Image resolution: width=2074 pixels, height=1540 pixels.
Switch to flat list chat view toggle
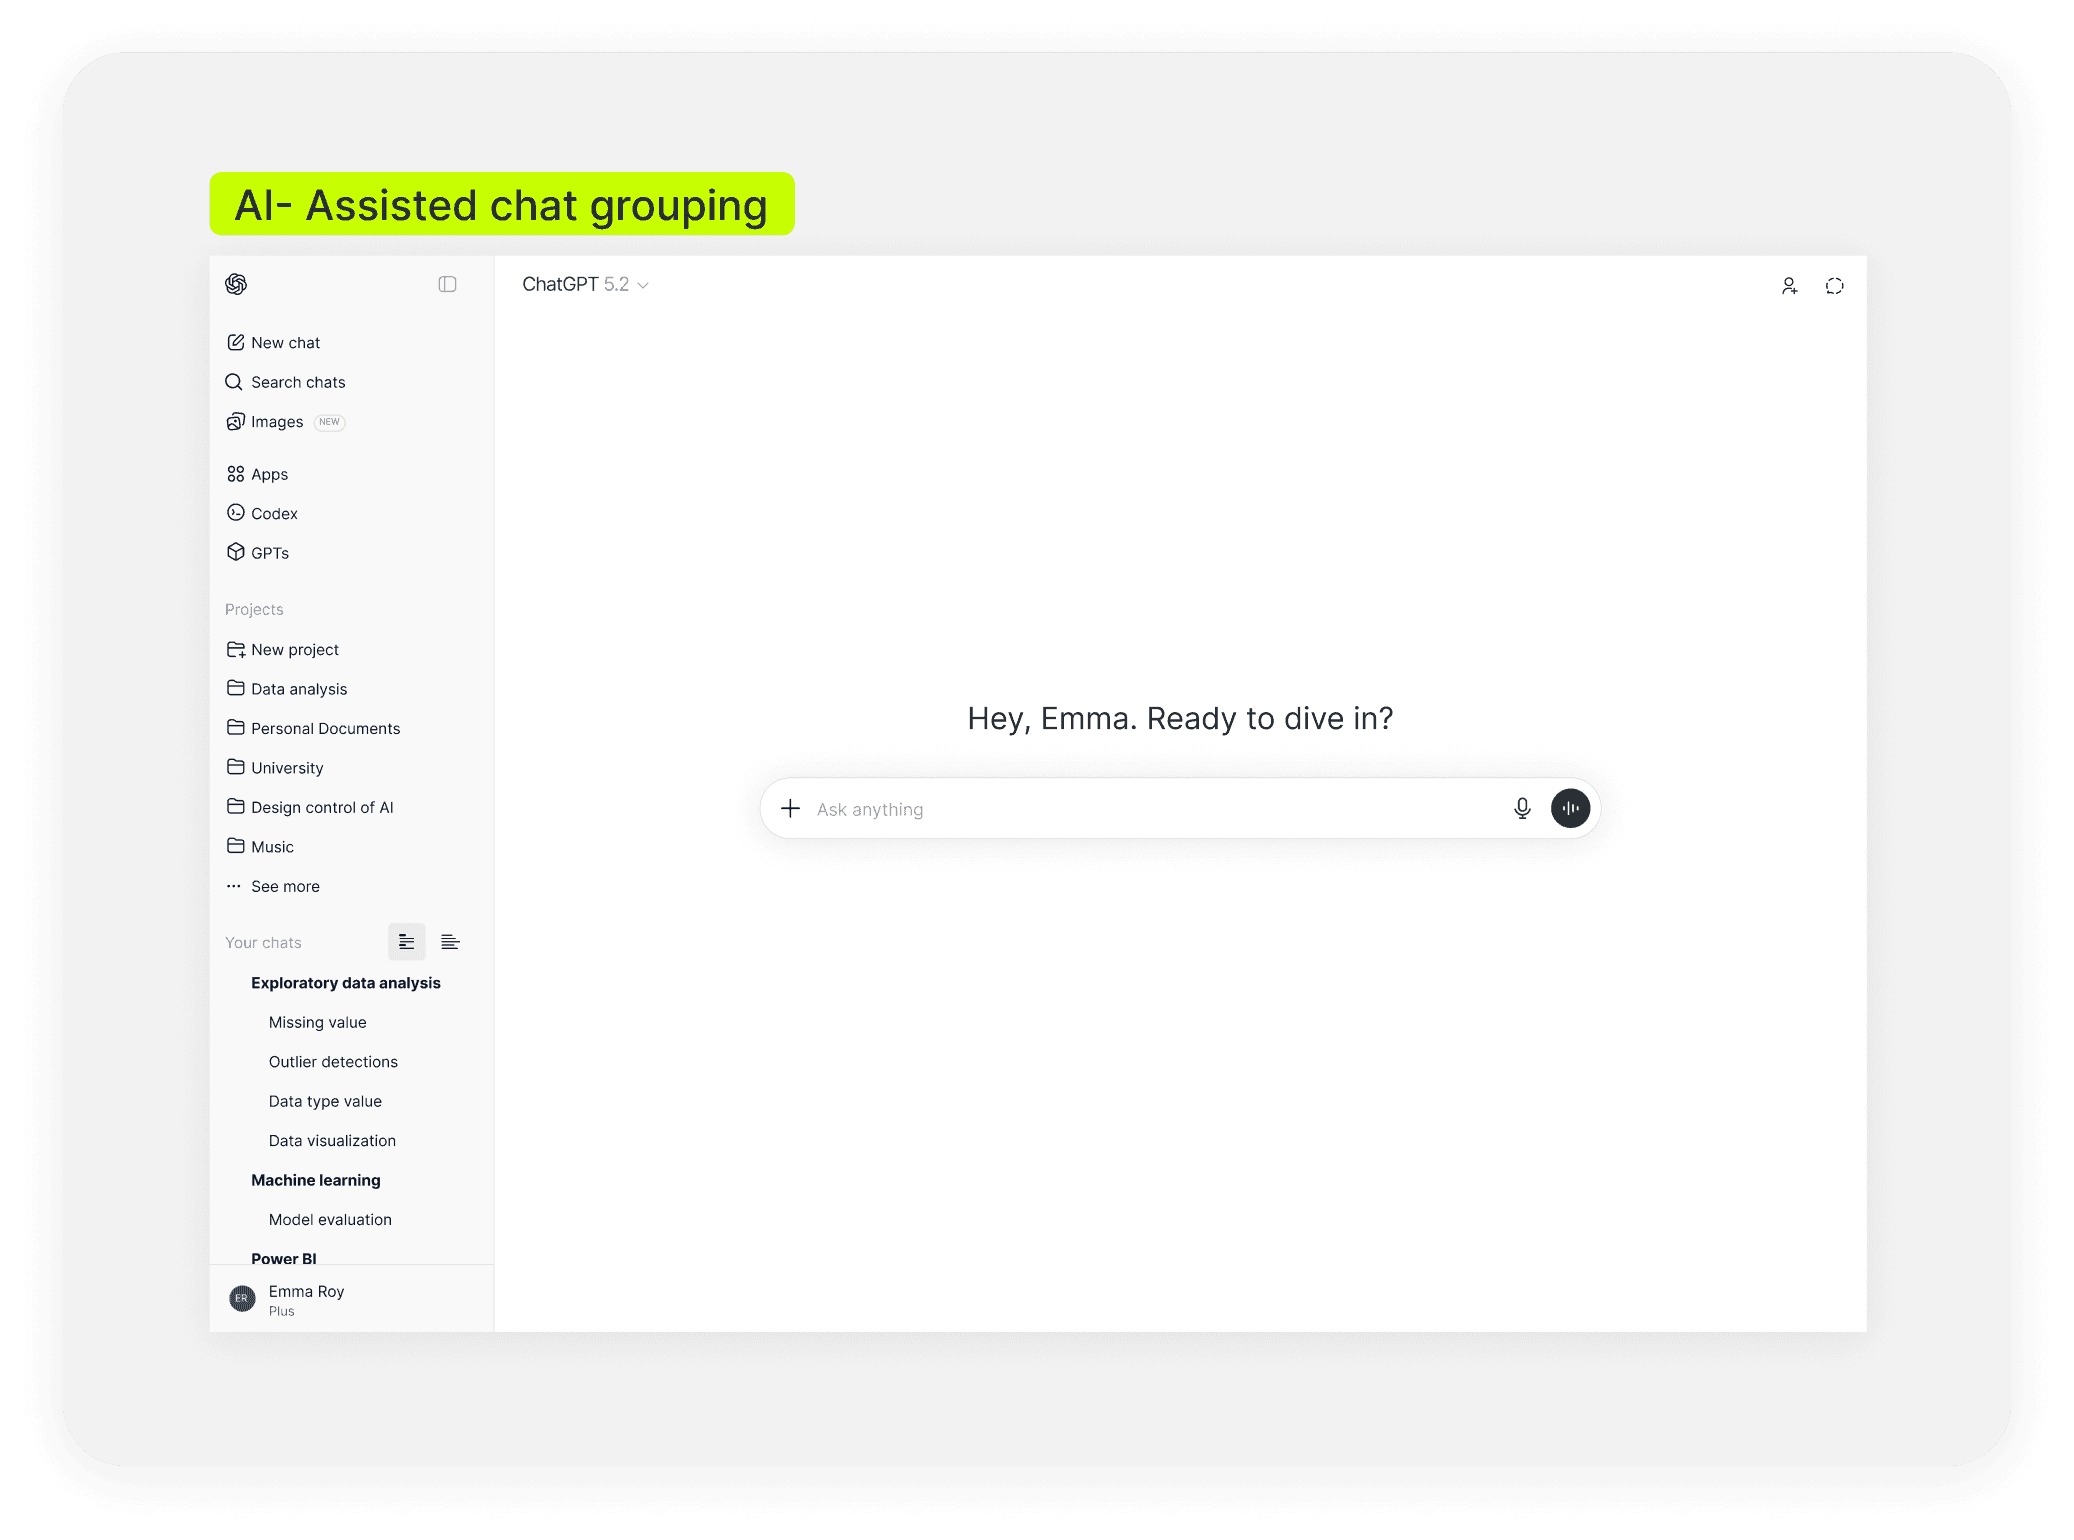(x=450, y=942)
